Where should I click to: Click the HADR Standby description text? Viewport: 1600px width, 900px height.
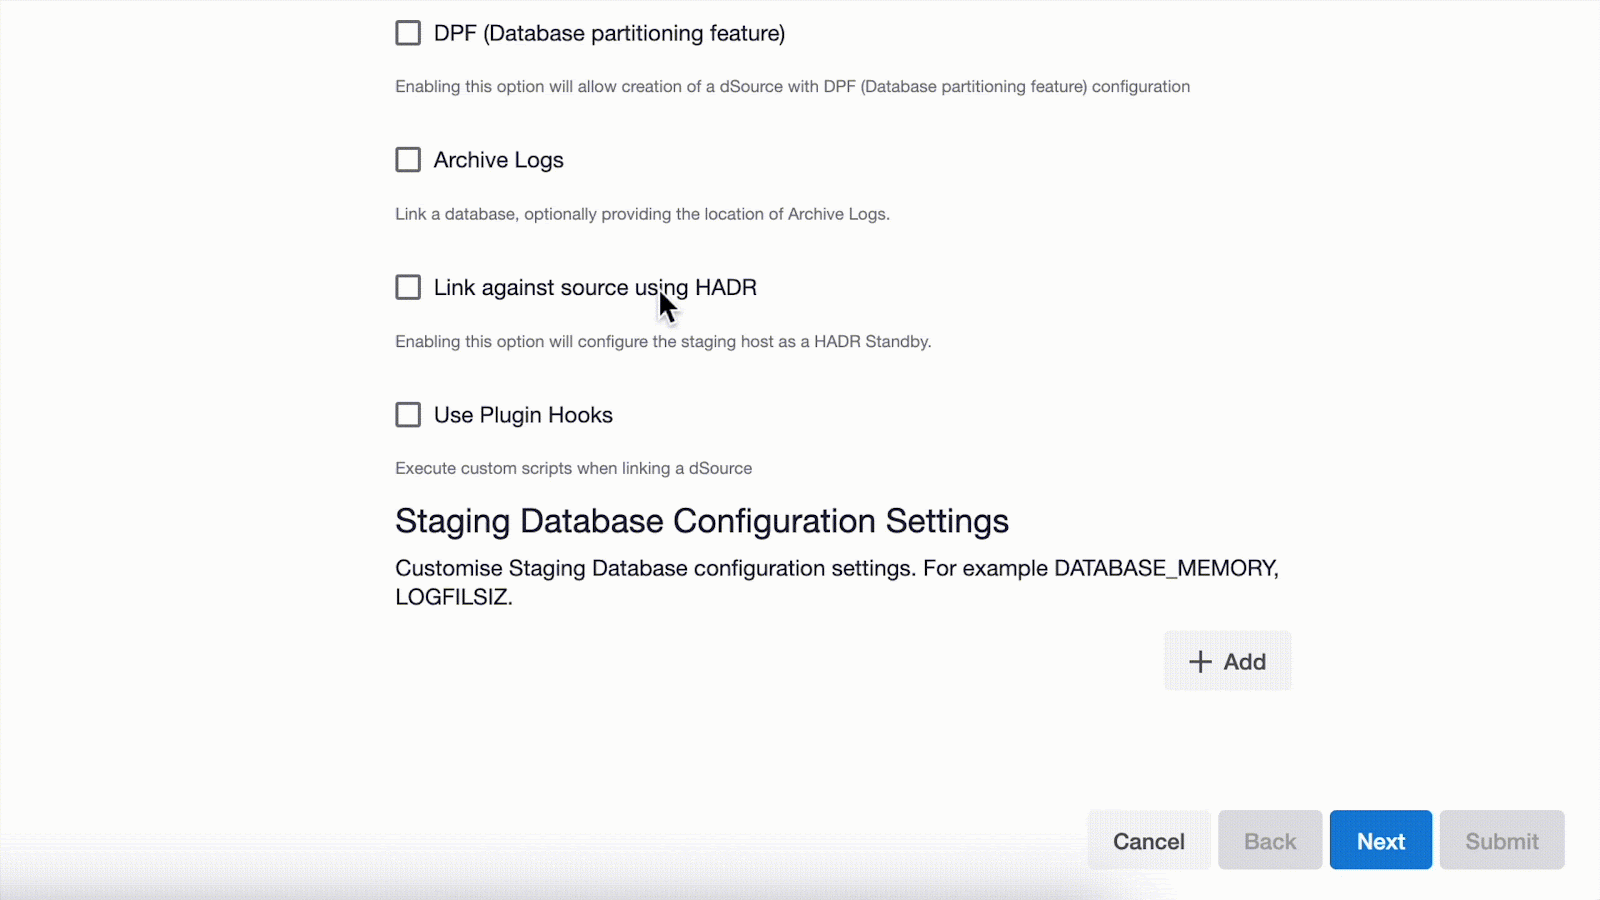tap(663, 342)
